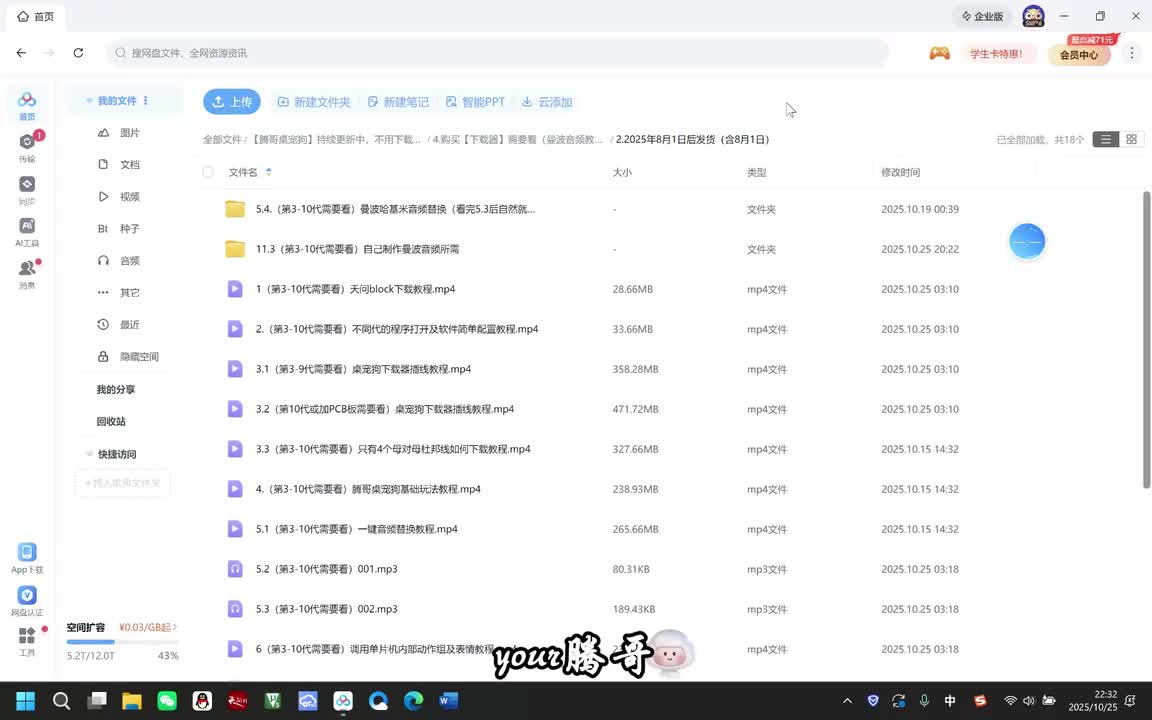Click the game controller icon in the top bar

click(939, 53)
